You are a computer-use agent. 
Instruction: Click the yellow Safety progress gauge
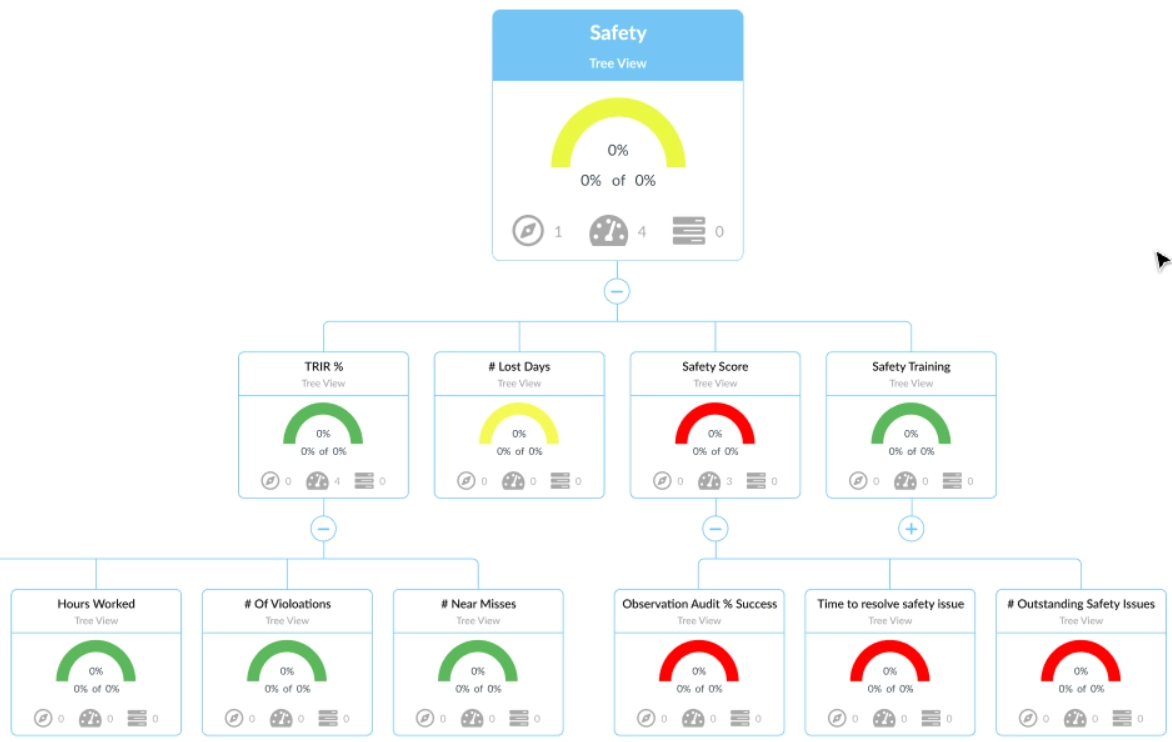click(618, 130)
